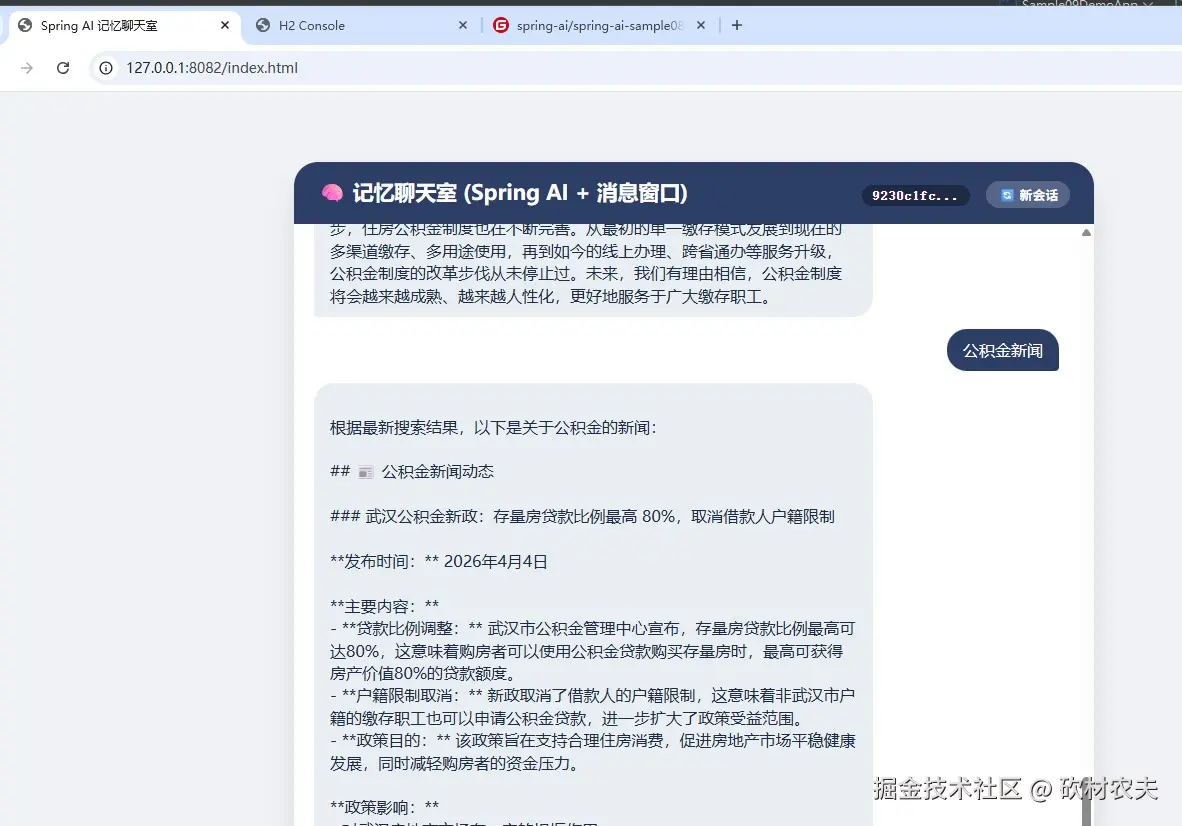
Task: Click the user message bubble 公积金新闻
Action: pos(1003,350)
